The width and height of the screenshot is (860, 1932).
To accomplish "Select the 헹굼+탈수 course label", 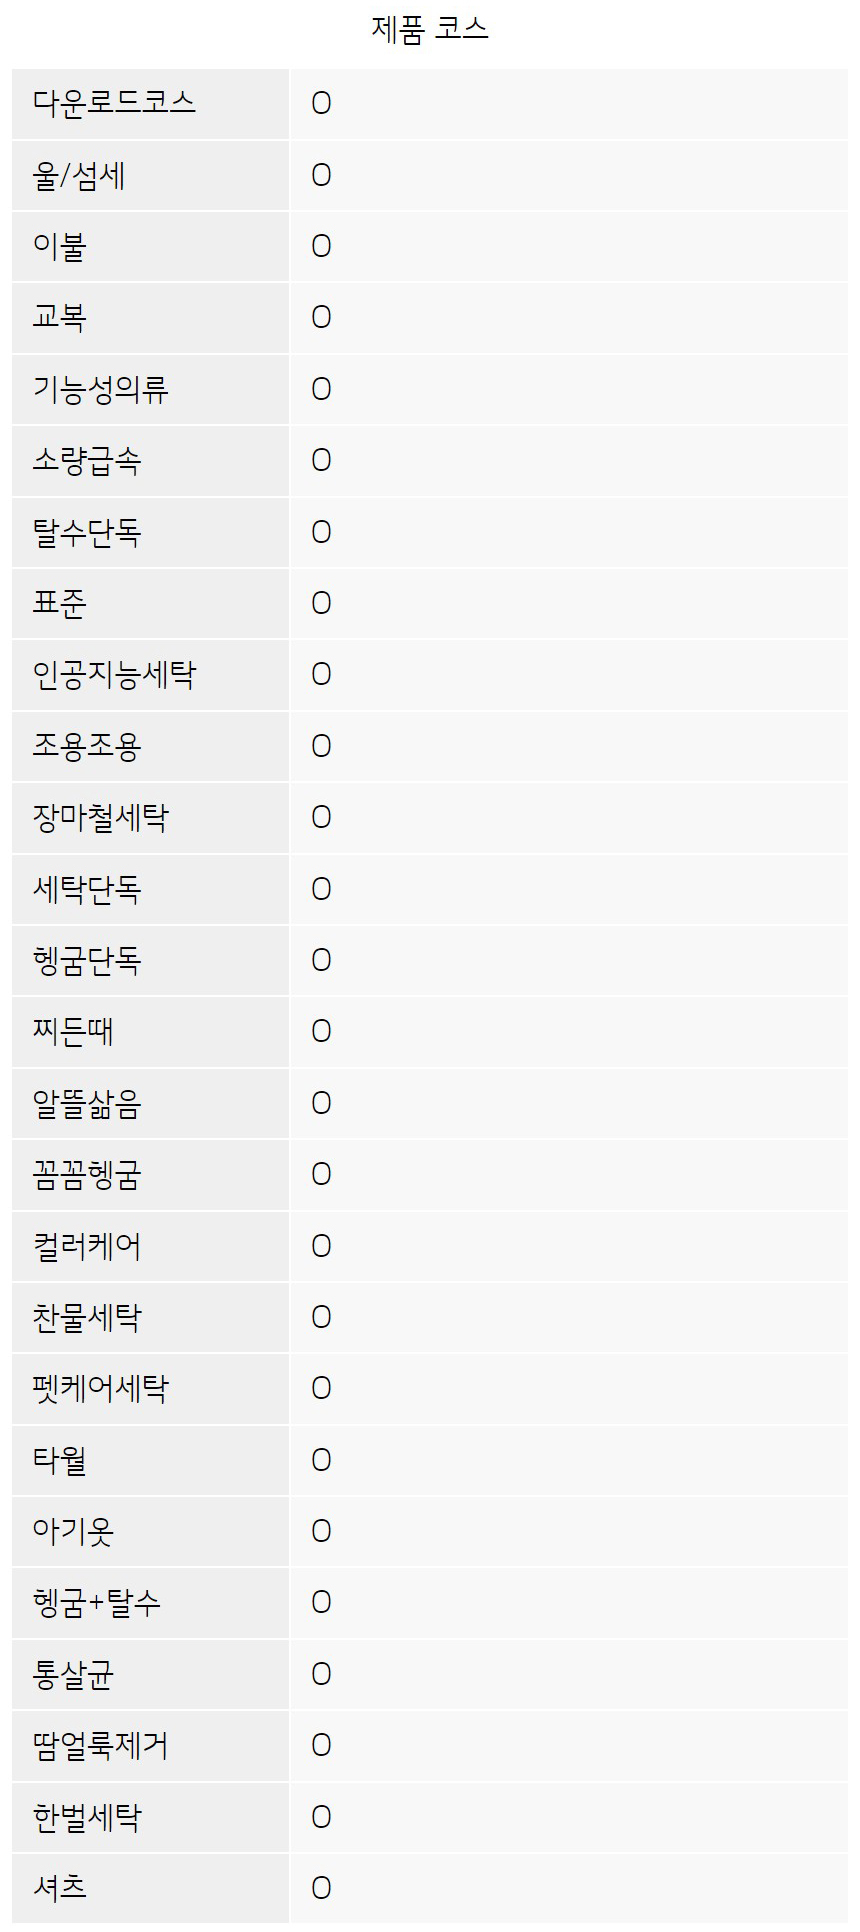I will [96, 1602].
